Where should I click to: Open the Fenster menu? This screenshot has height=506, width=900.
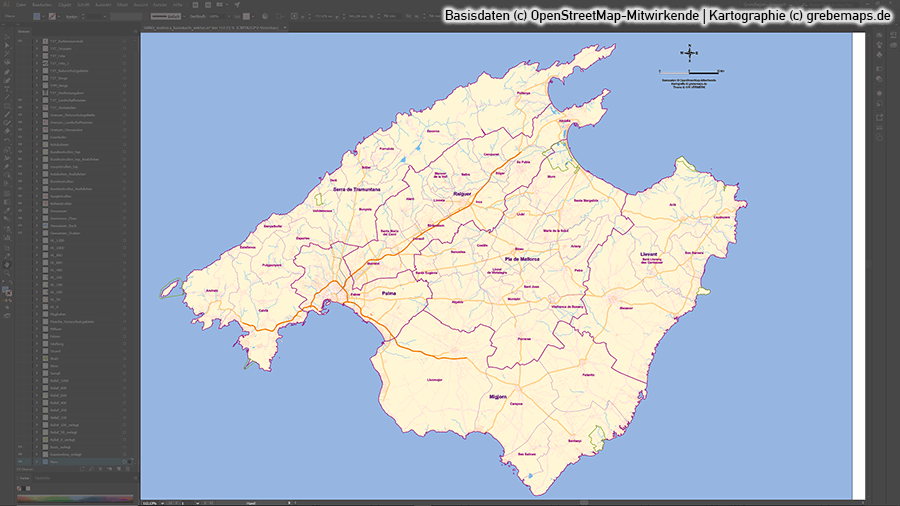[x=161, y=4]
